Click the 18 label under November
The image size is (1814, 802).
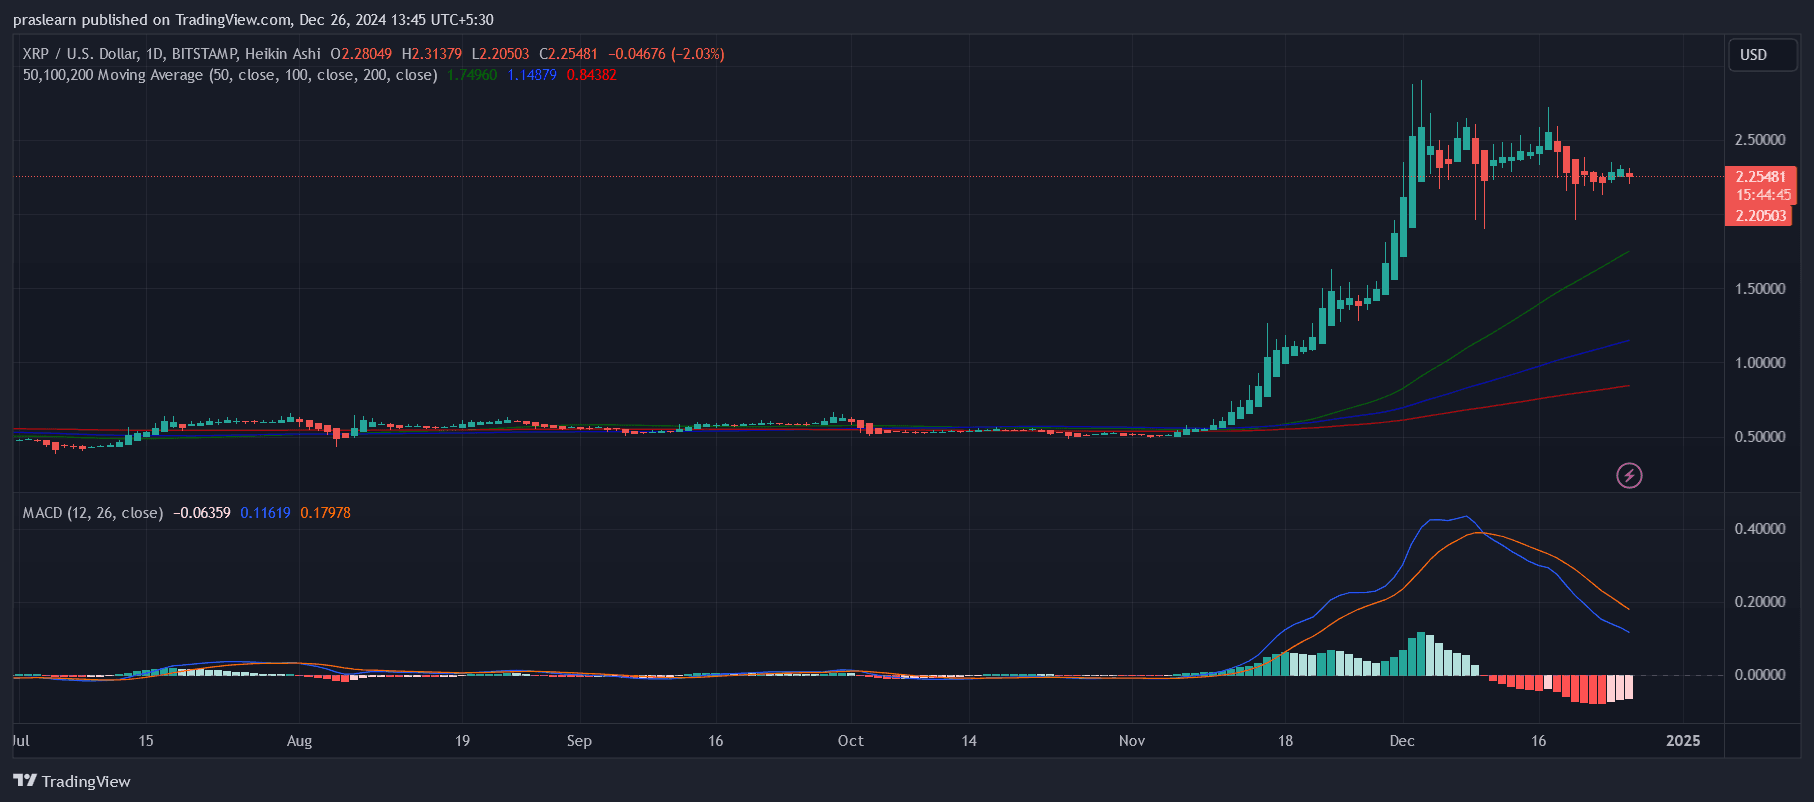point(1285,741)
